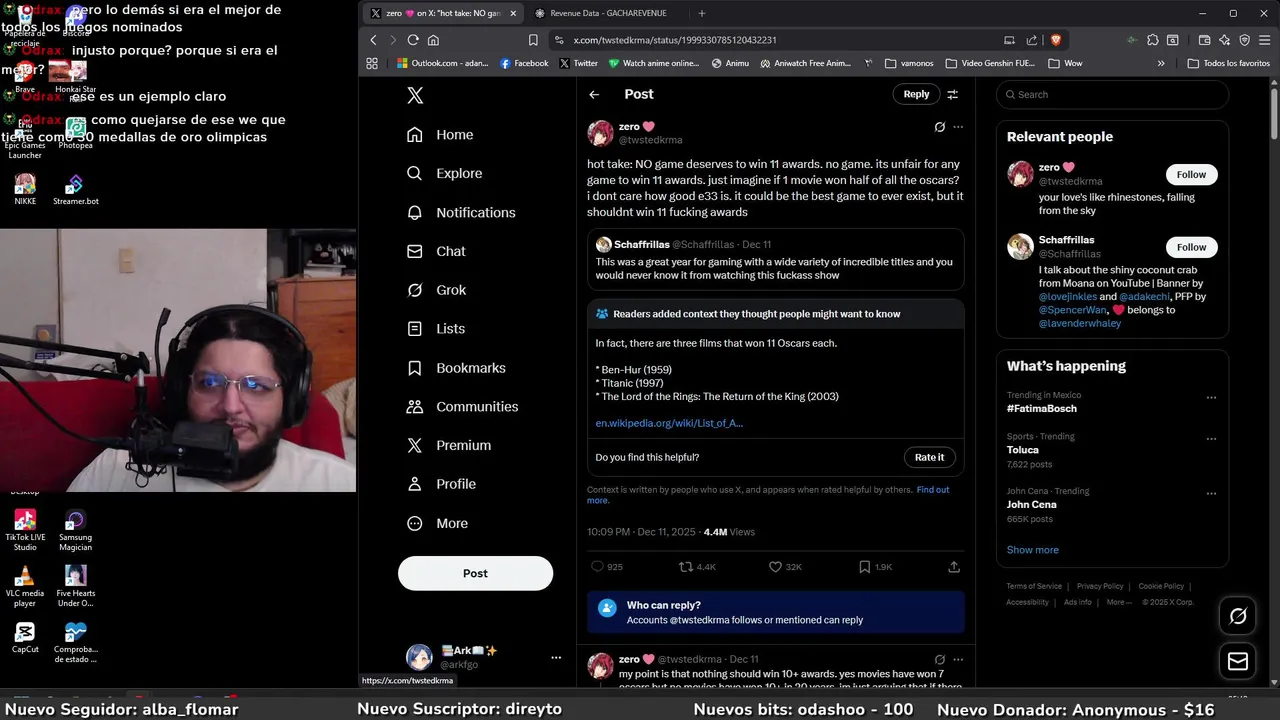Screen dimensions: 1280x720
Task: Open the Outlook.com bookmark
Action: coord(443,63)
